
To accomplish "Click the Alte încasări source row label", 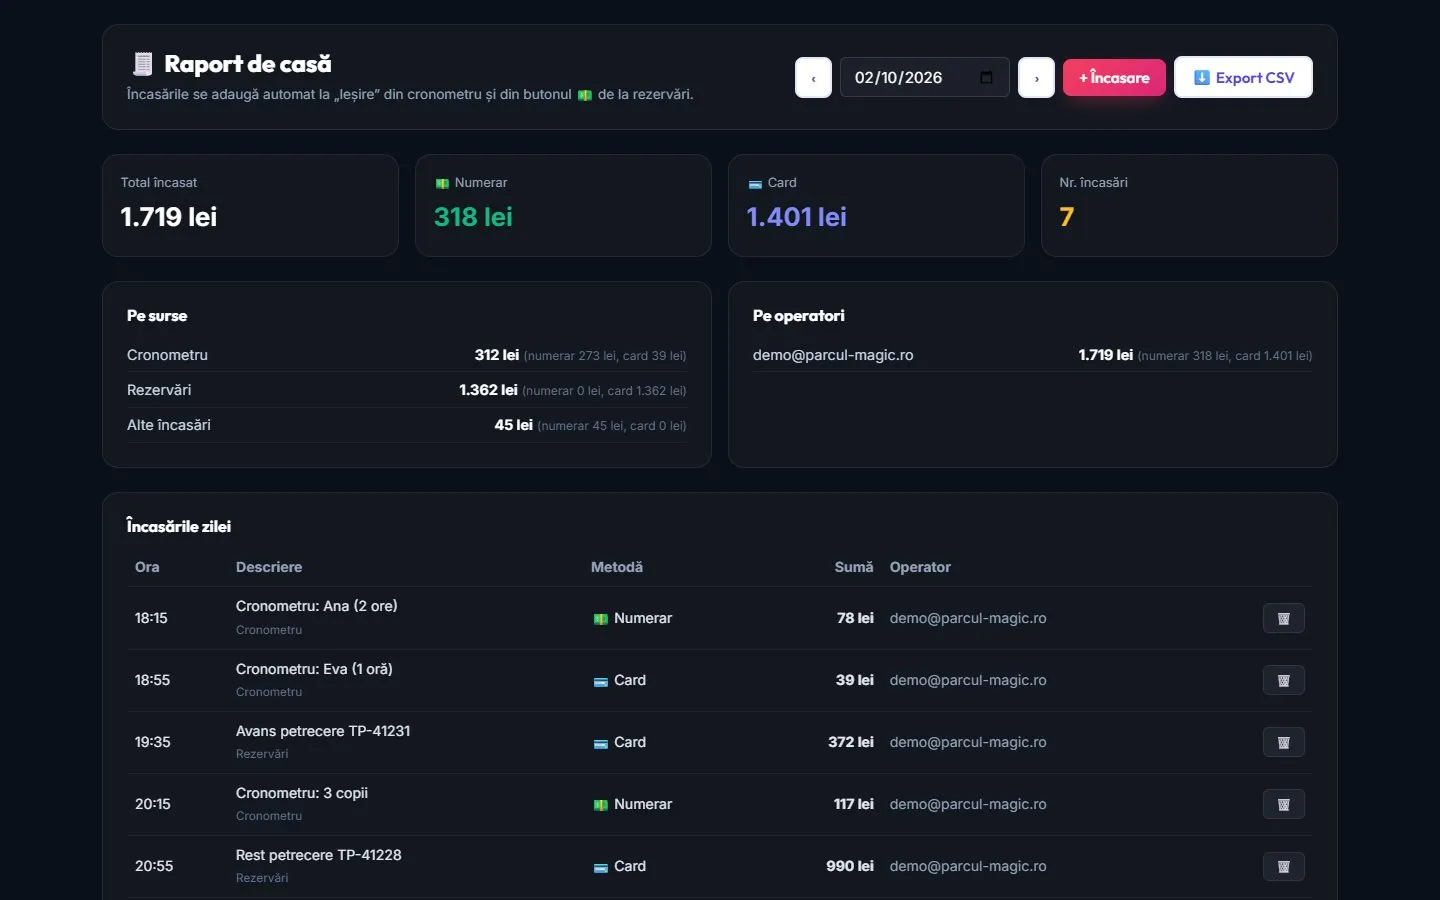I will pyautogui.click(x=169, y=425).
